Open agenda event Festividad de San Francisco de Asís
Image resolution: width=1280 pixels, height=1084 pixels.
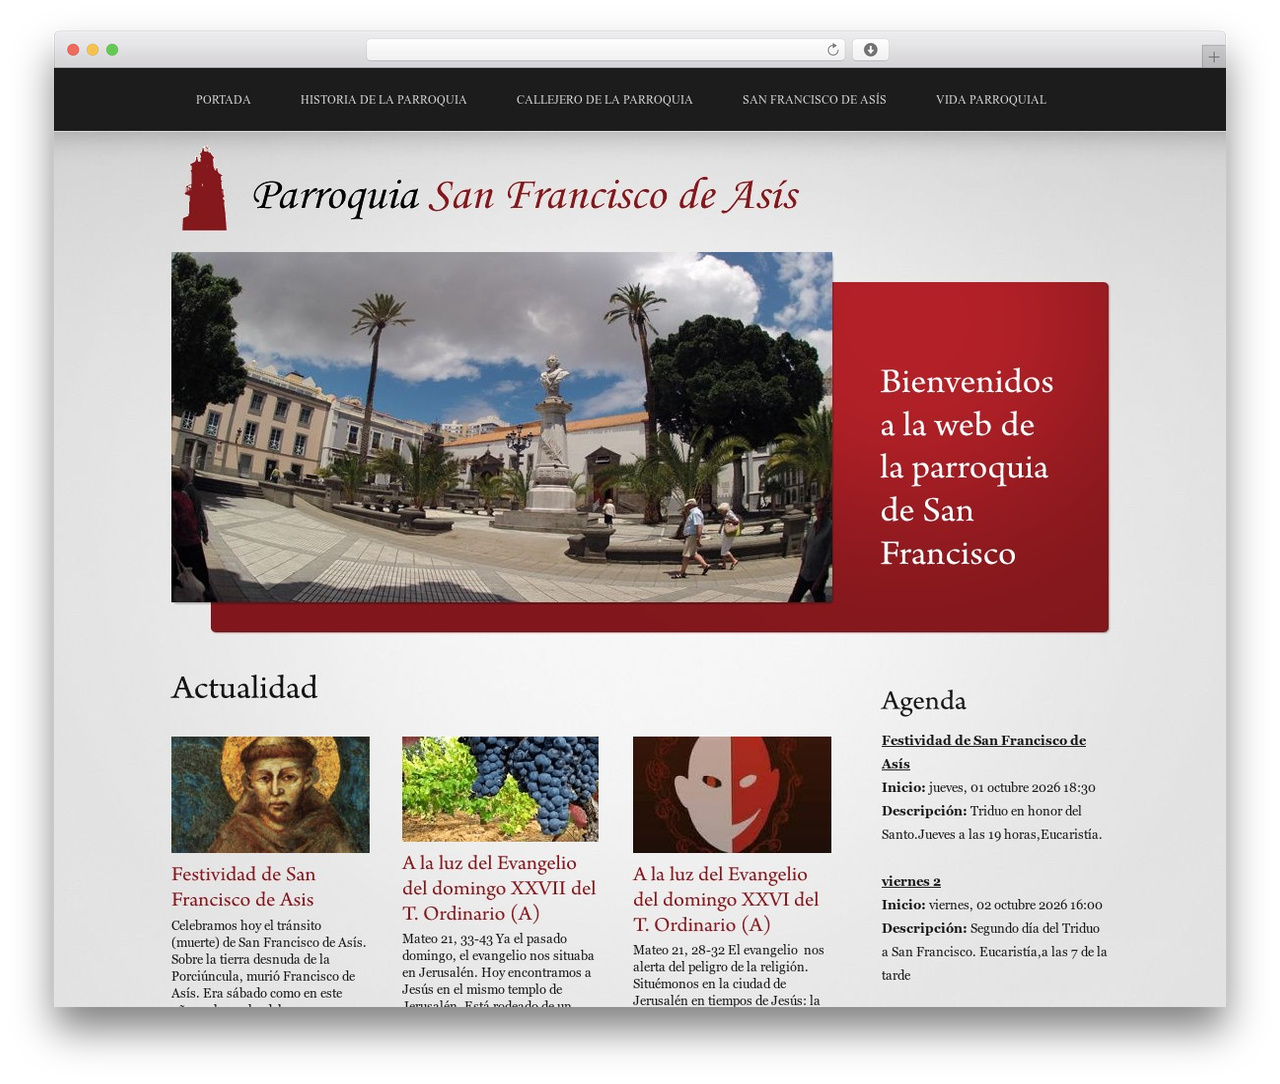pyautogui.click(x=983, y=752)
